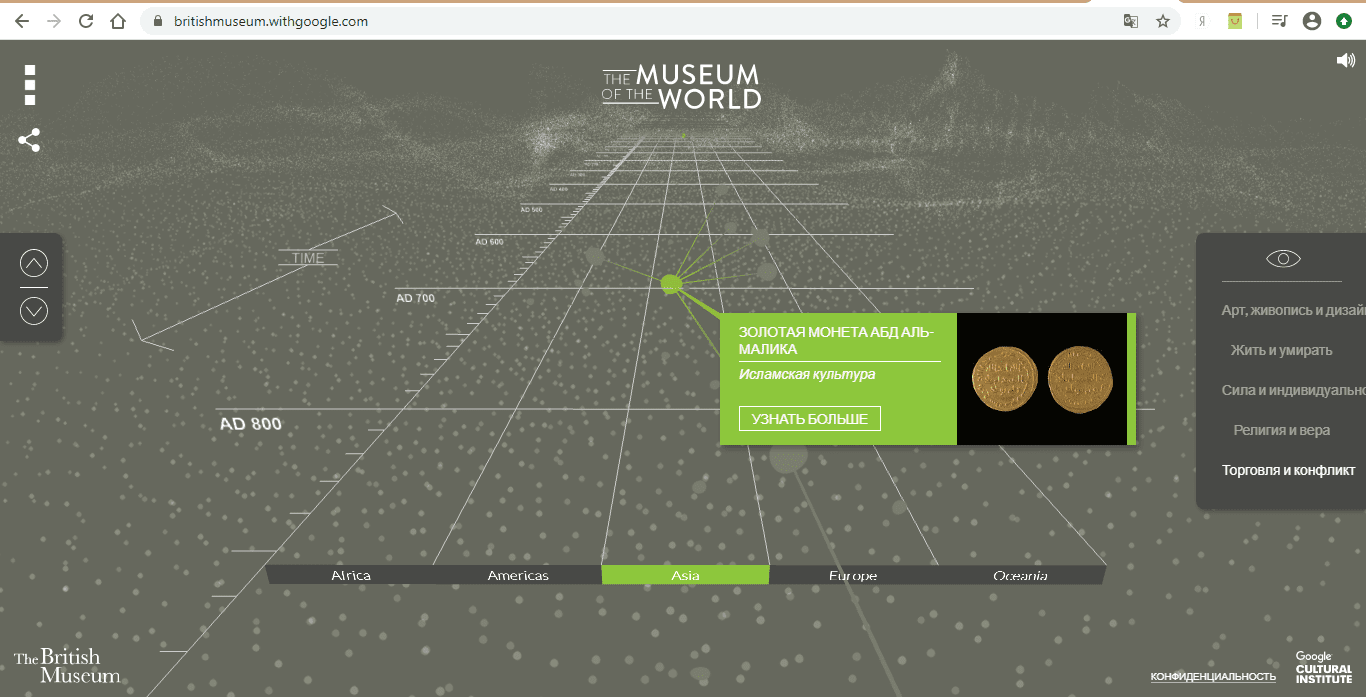The width and height of the screenshot is (1366, 697).
Task: Open the gold coin thumbnail image
Action: 1042,379
